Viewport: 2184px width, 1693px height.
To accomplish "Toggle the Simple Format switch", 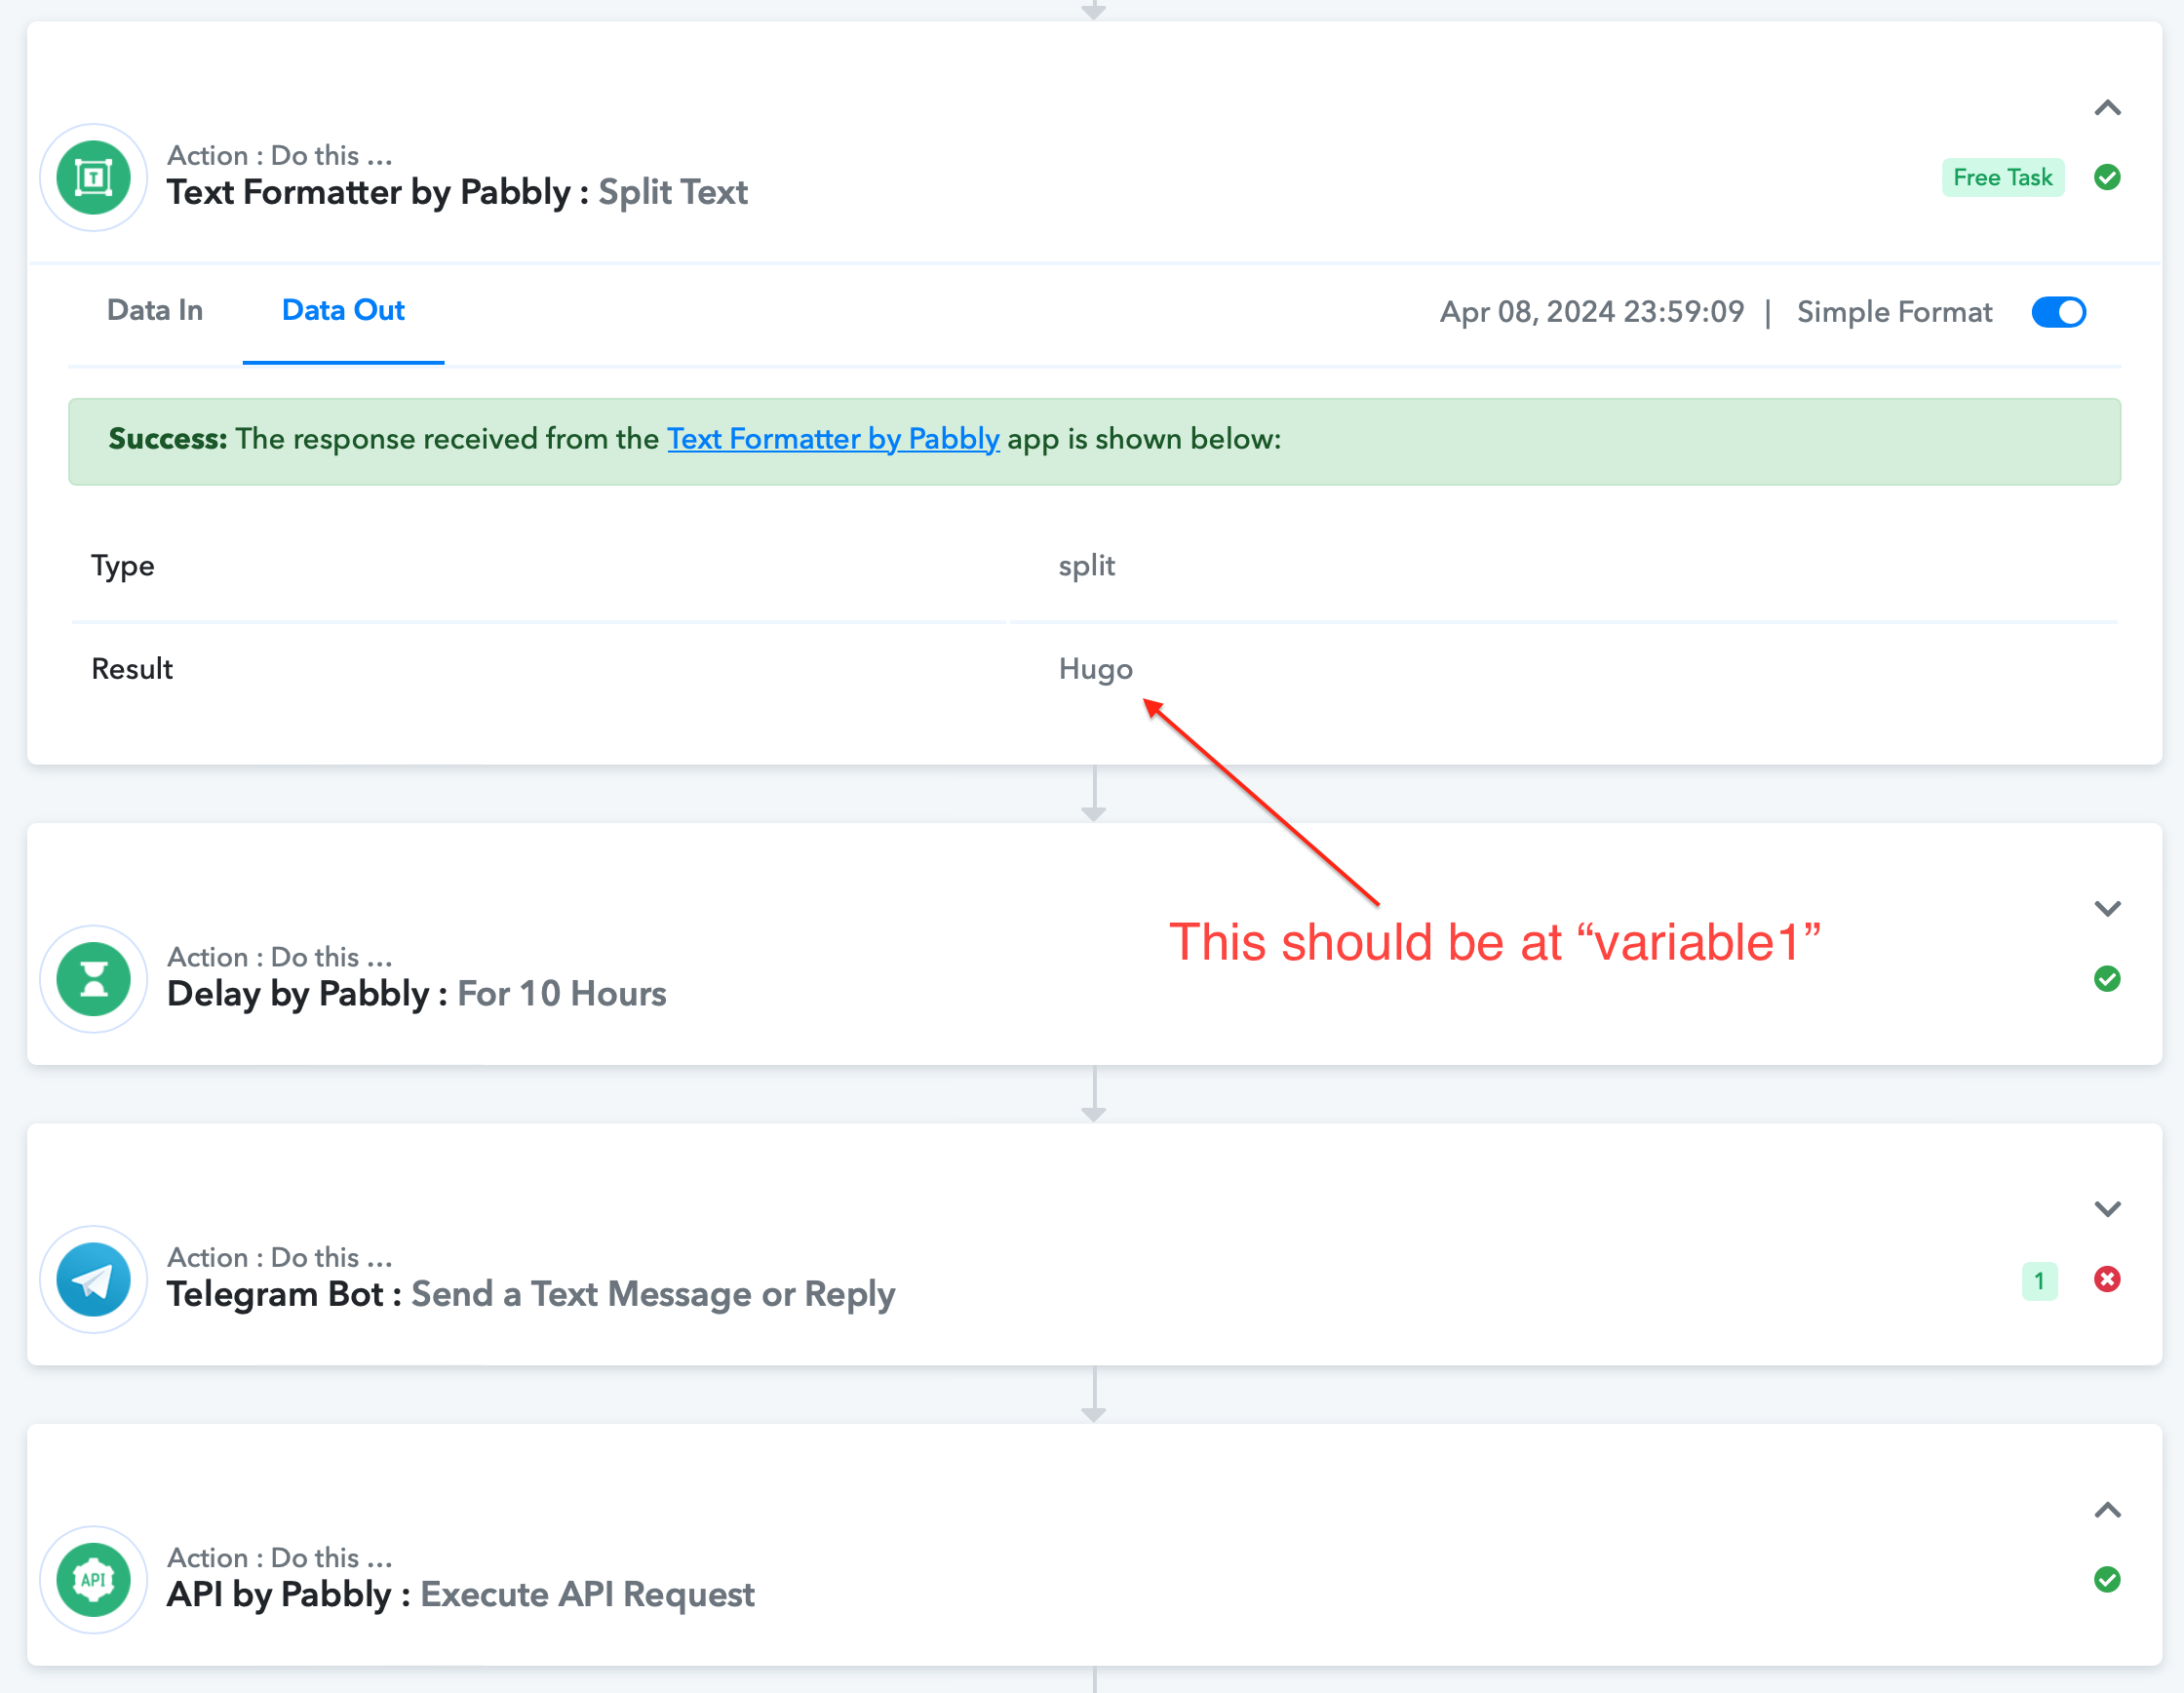I will point(2058,312).
